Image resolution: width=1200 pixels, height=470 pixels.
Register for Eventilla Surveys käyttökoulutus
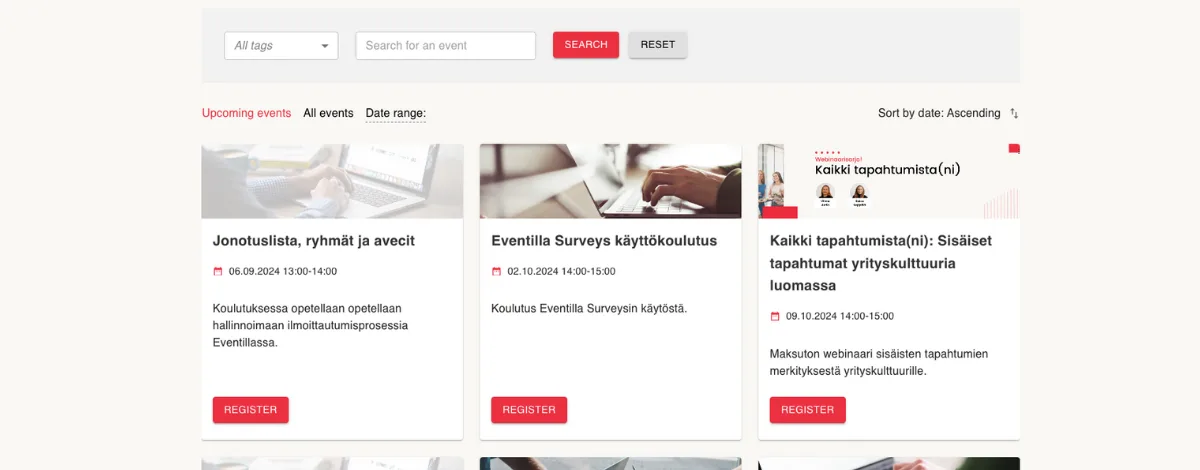529,410
